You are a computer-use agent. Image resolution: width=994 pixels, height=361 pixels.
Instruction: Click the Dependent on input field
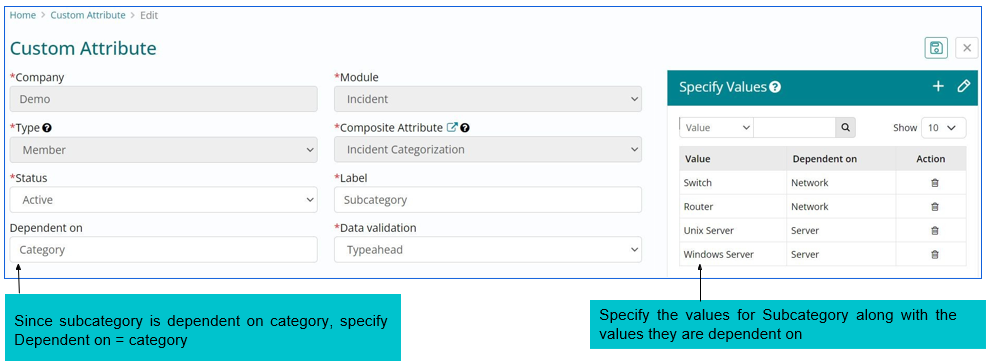[x=164, y=250]
